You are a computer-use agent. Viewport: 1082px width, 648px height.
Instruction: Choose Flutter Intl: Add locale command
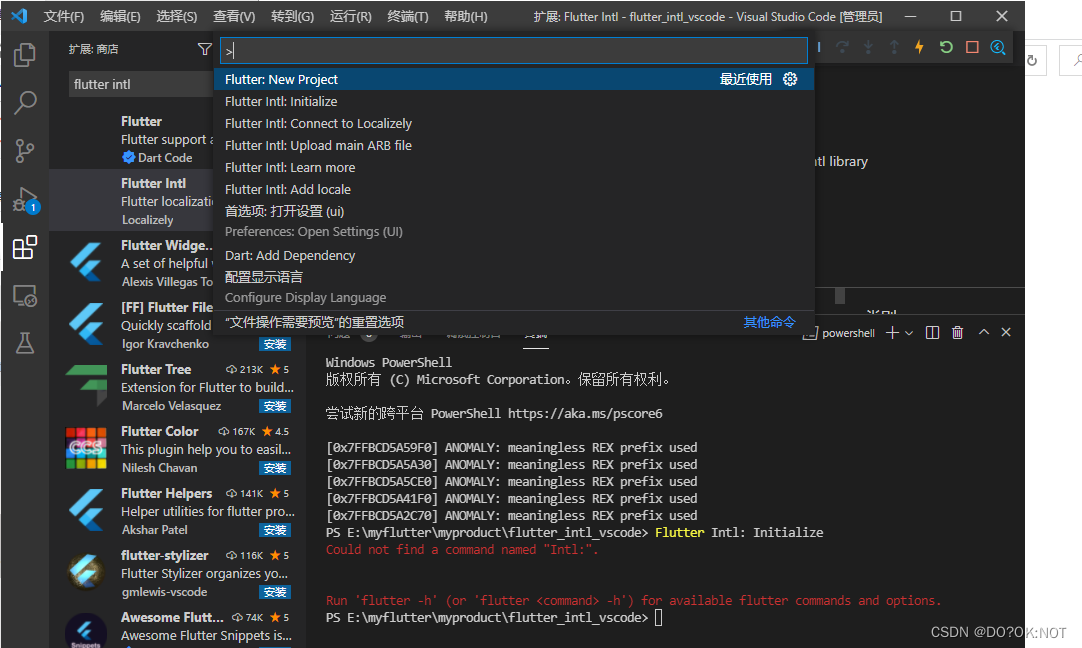tap(514, 190)
